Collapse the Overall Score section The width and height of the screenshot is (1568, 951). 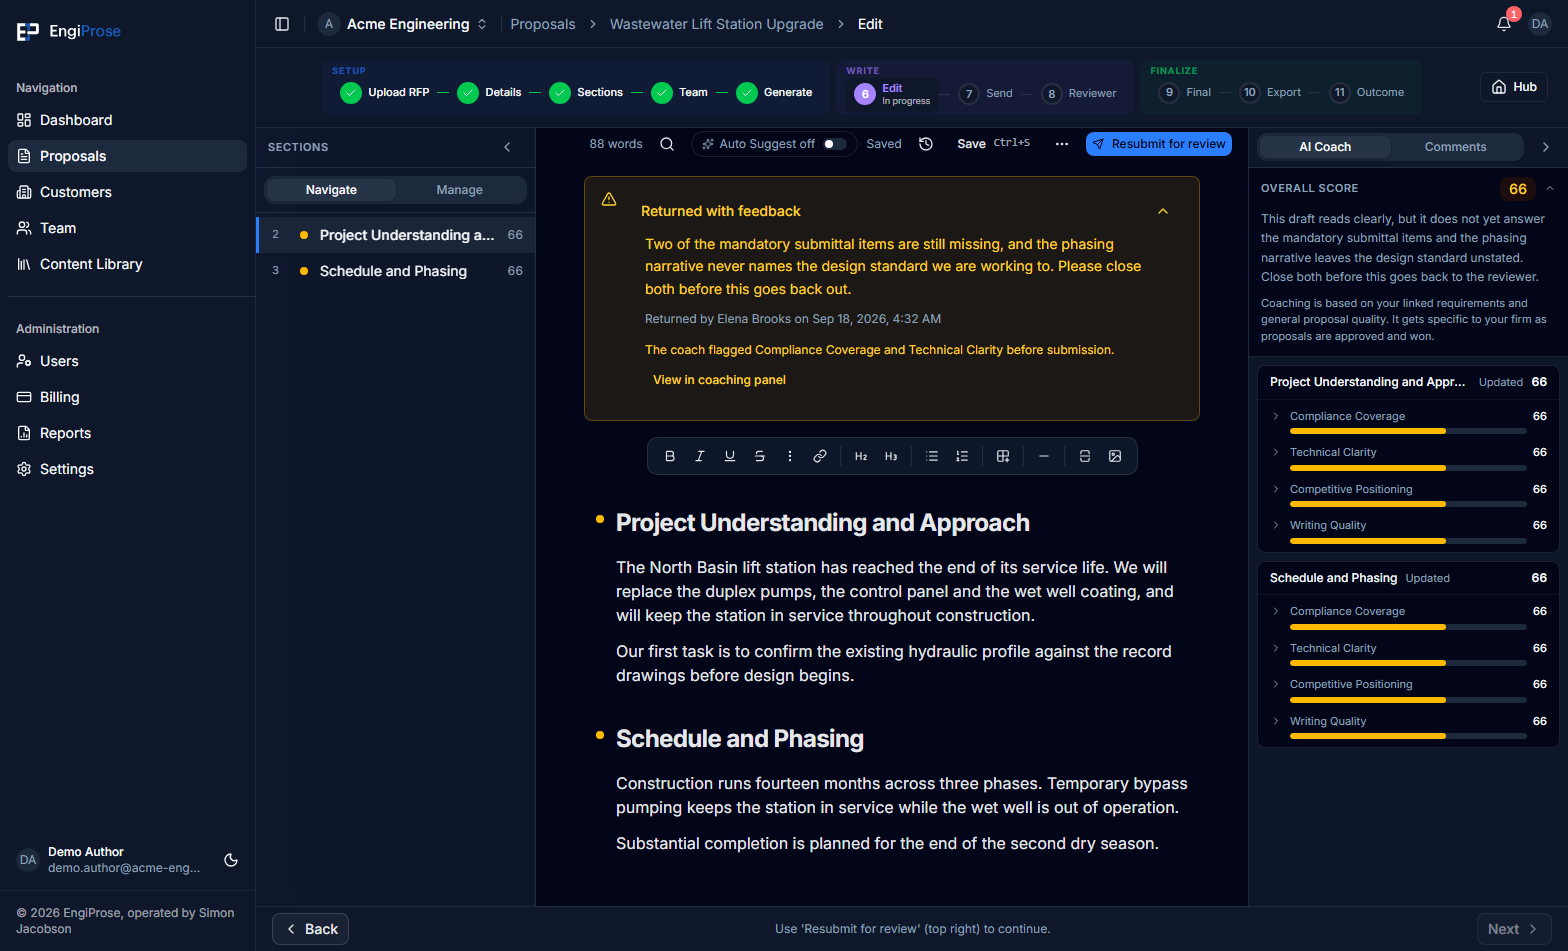(1550, 188)
